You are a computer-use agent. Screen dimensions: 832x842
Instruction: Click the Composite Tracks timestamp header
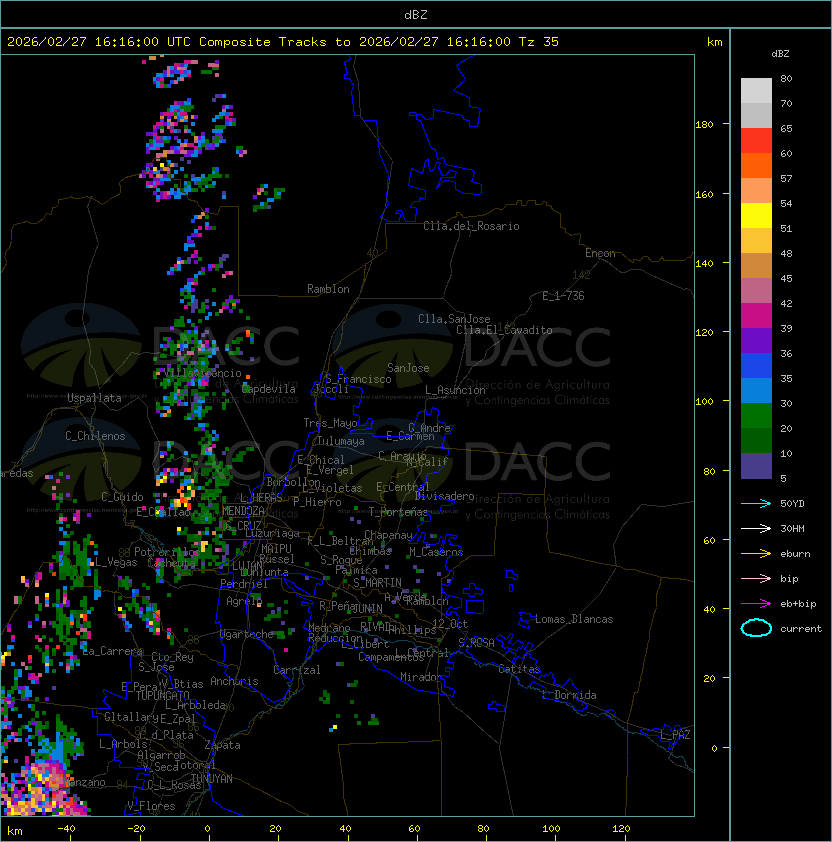tap(283, 42)
